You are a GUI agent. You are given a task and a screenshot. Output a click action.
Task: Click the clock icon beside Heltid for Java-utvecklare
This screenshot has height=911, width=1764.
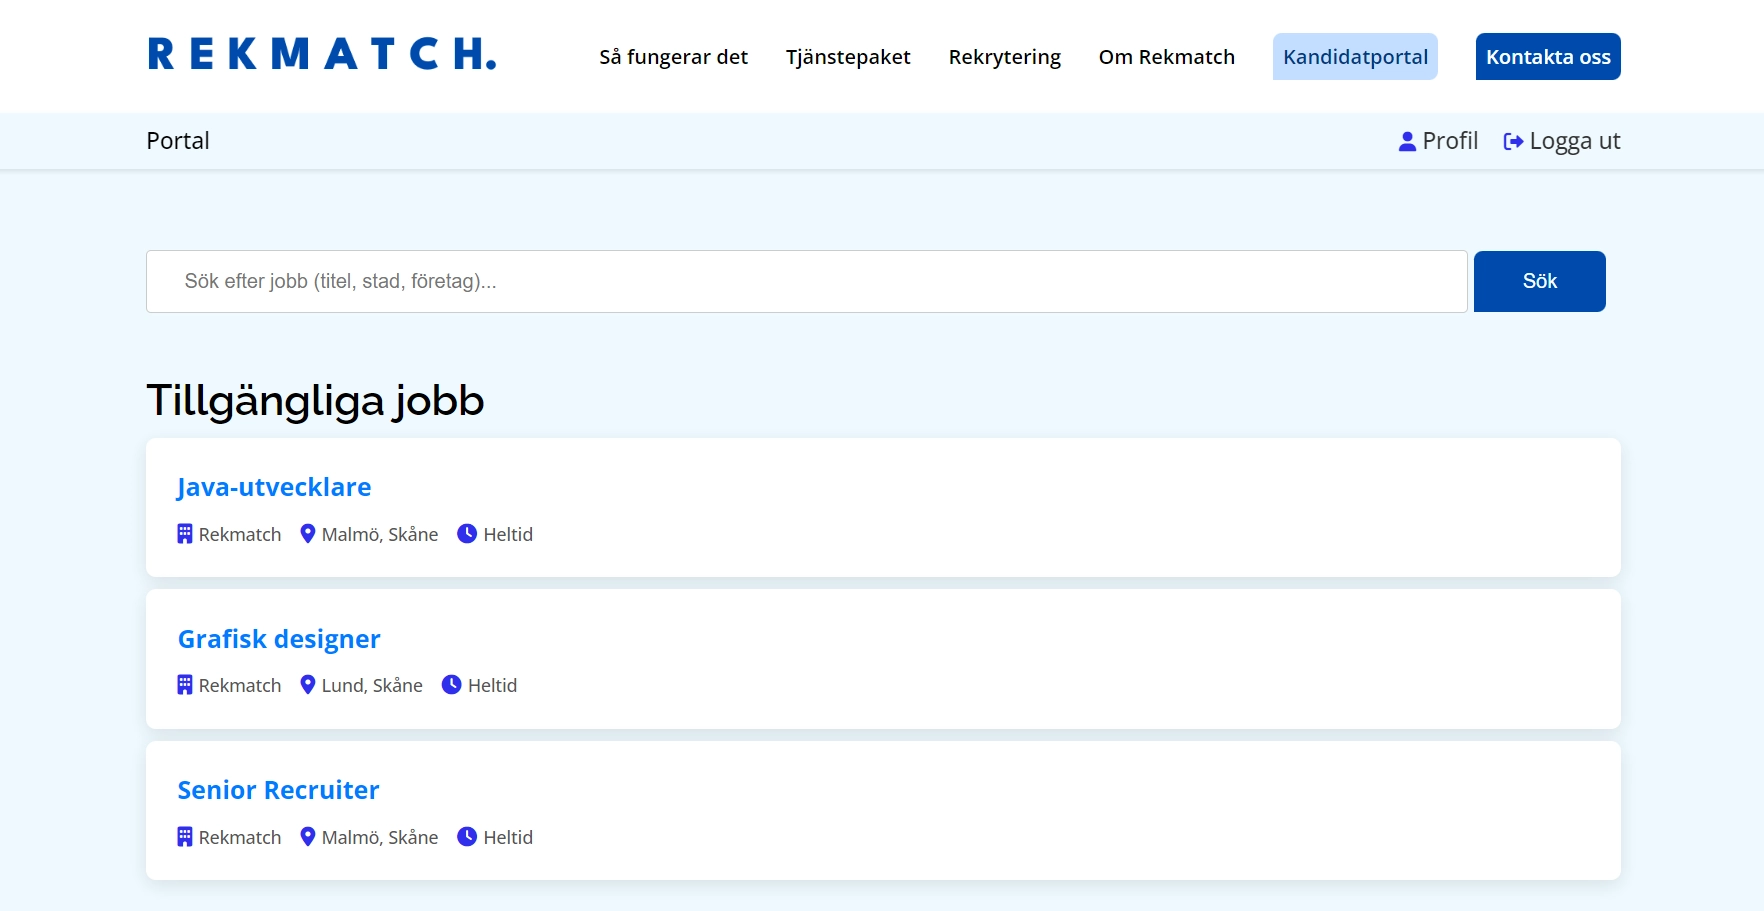467,533
